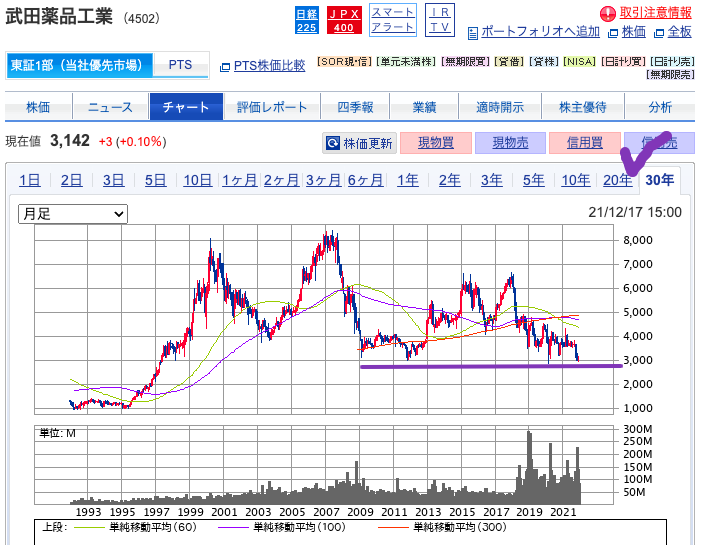Select 東証1部（当社優先市場） market toggle
The image size is (702, 545).
coord(79,65)
